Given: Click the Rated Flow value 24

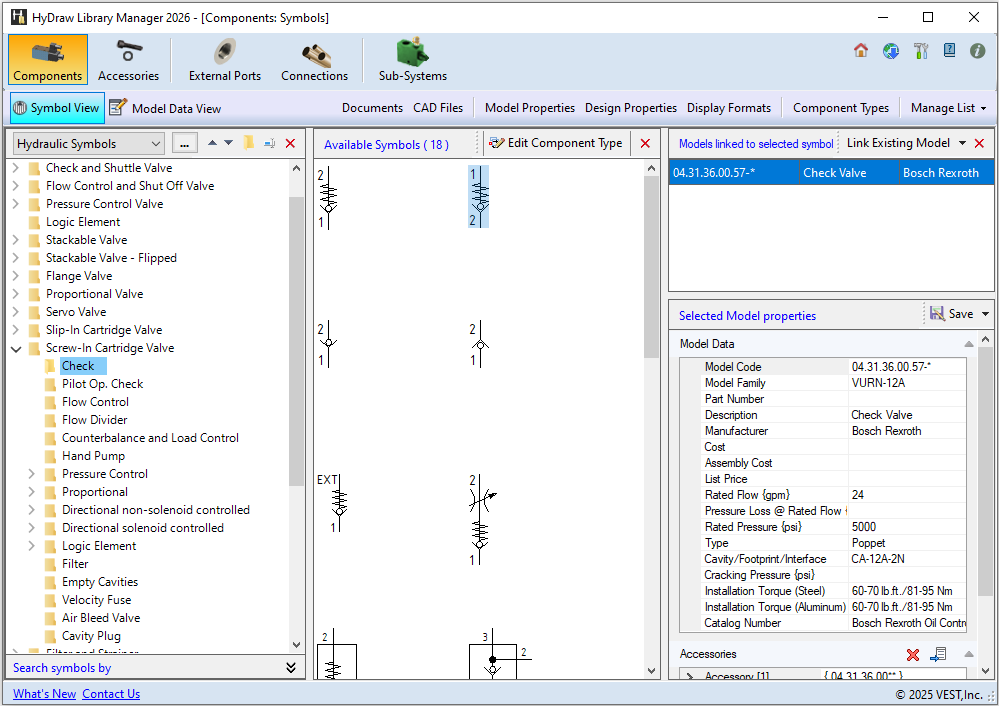Looking at the screenshot, I should pyautogui.click(x=907, y=495).
